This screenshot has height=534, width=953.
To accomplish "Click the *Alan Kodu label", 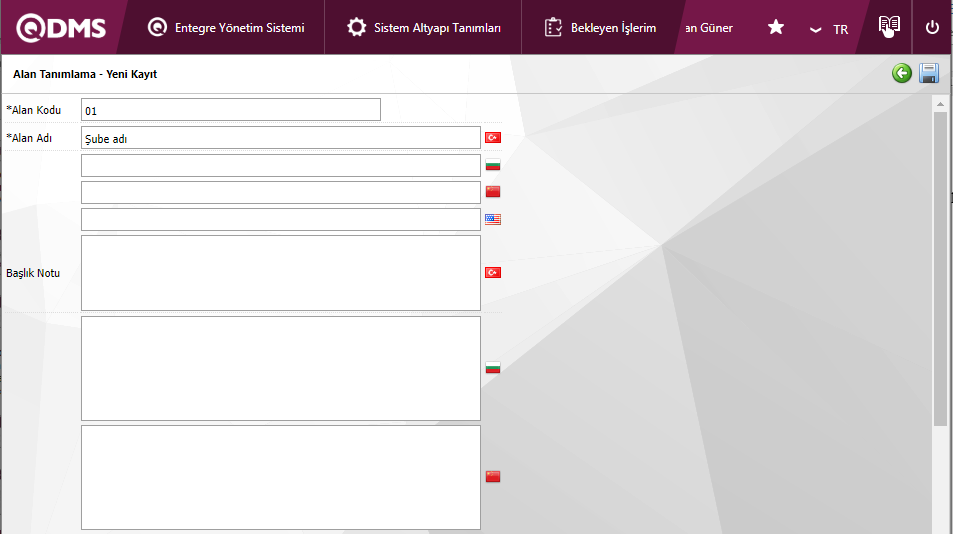I will click(33, 110).
